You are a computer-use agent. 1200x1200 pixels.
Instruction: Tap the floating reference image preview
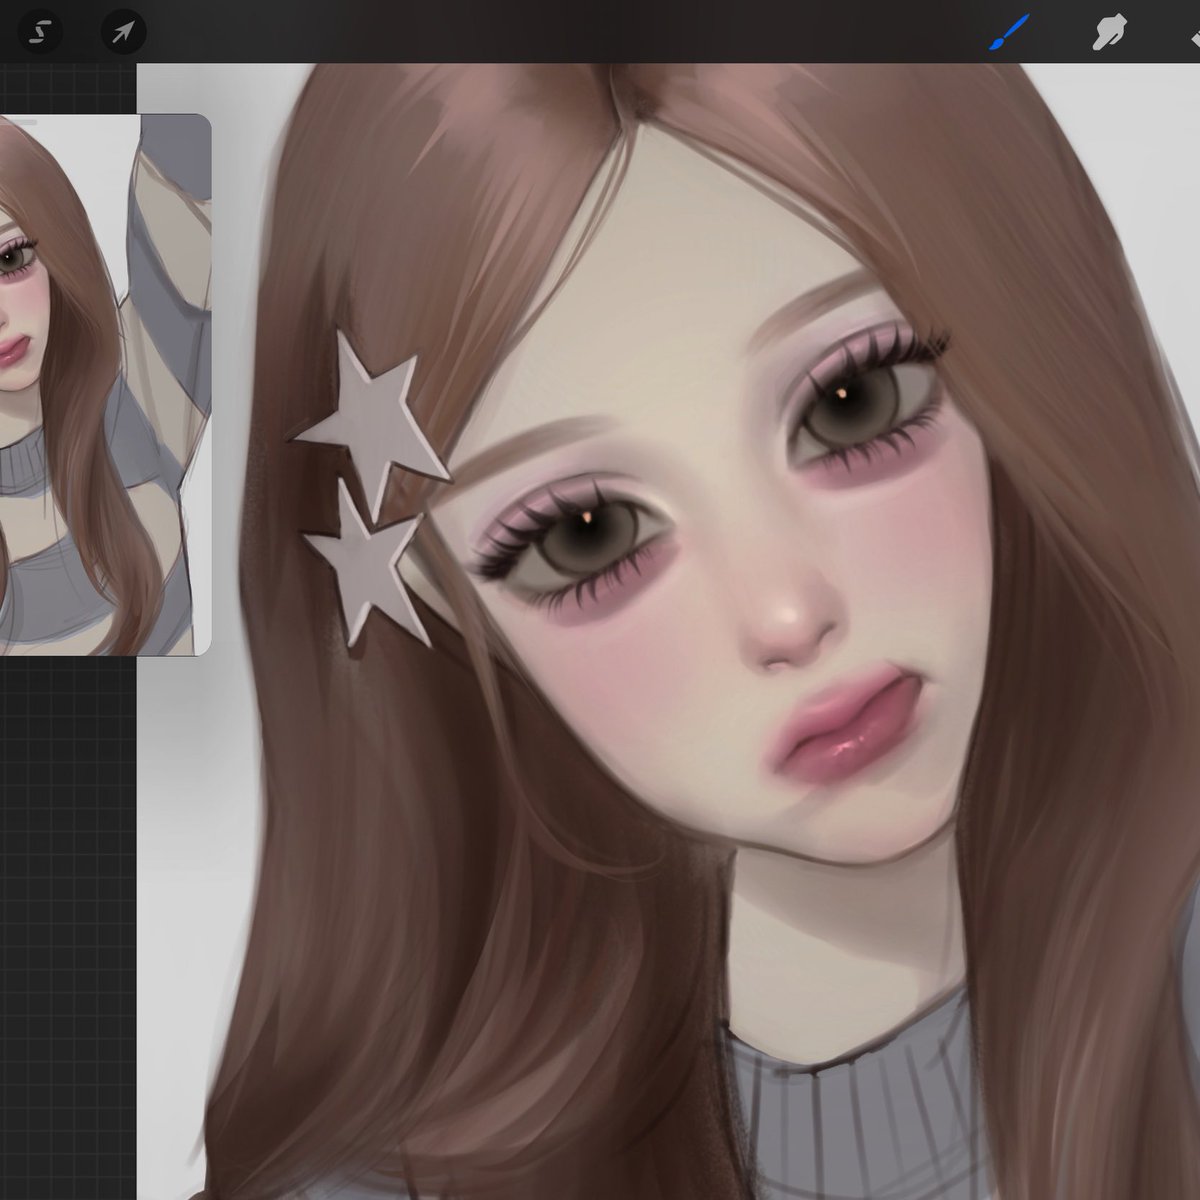pyautogui.click(x=105, y=385)
